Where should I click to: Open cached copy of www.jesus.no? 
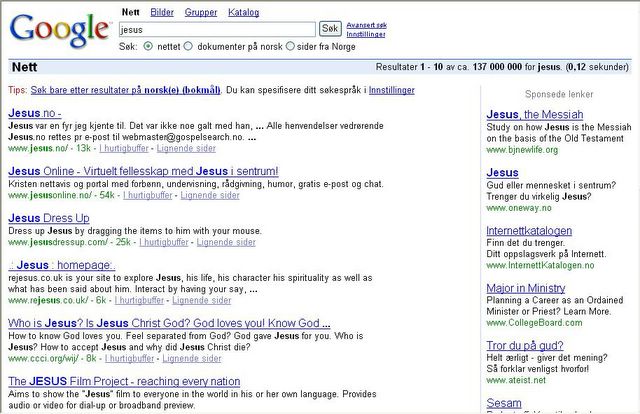[124, 148]
